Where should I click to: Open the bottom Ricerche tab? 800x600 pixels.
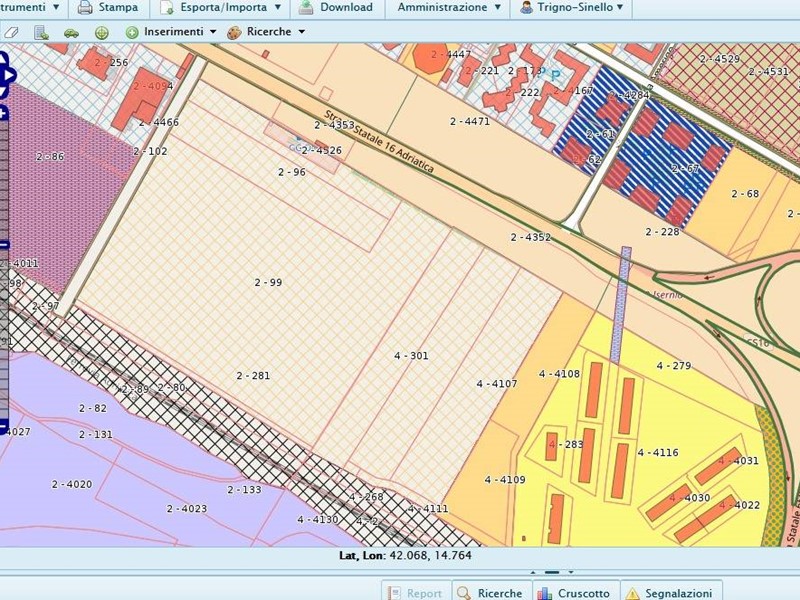tap(490, 592)
